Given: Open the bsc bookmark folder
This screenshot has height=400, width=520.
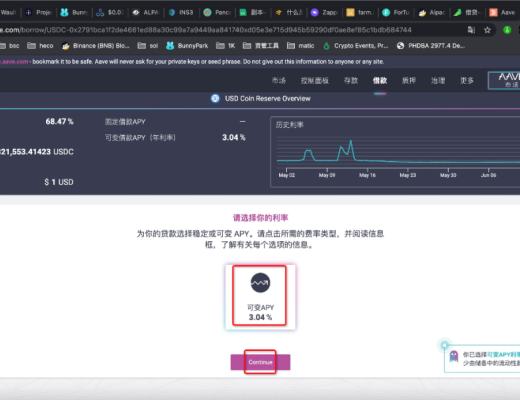Looking at the screenshot, I should click(10, 46).
